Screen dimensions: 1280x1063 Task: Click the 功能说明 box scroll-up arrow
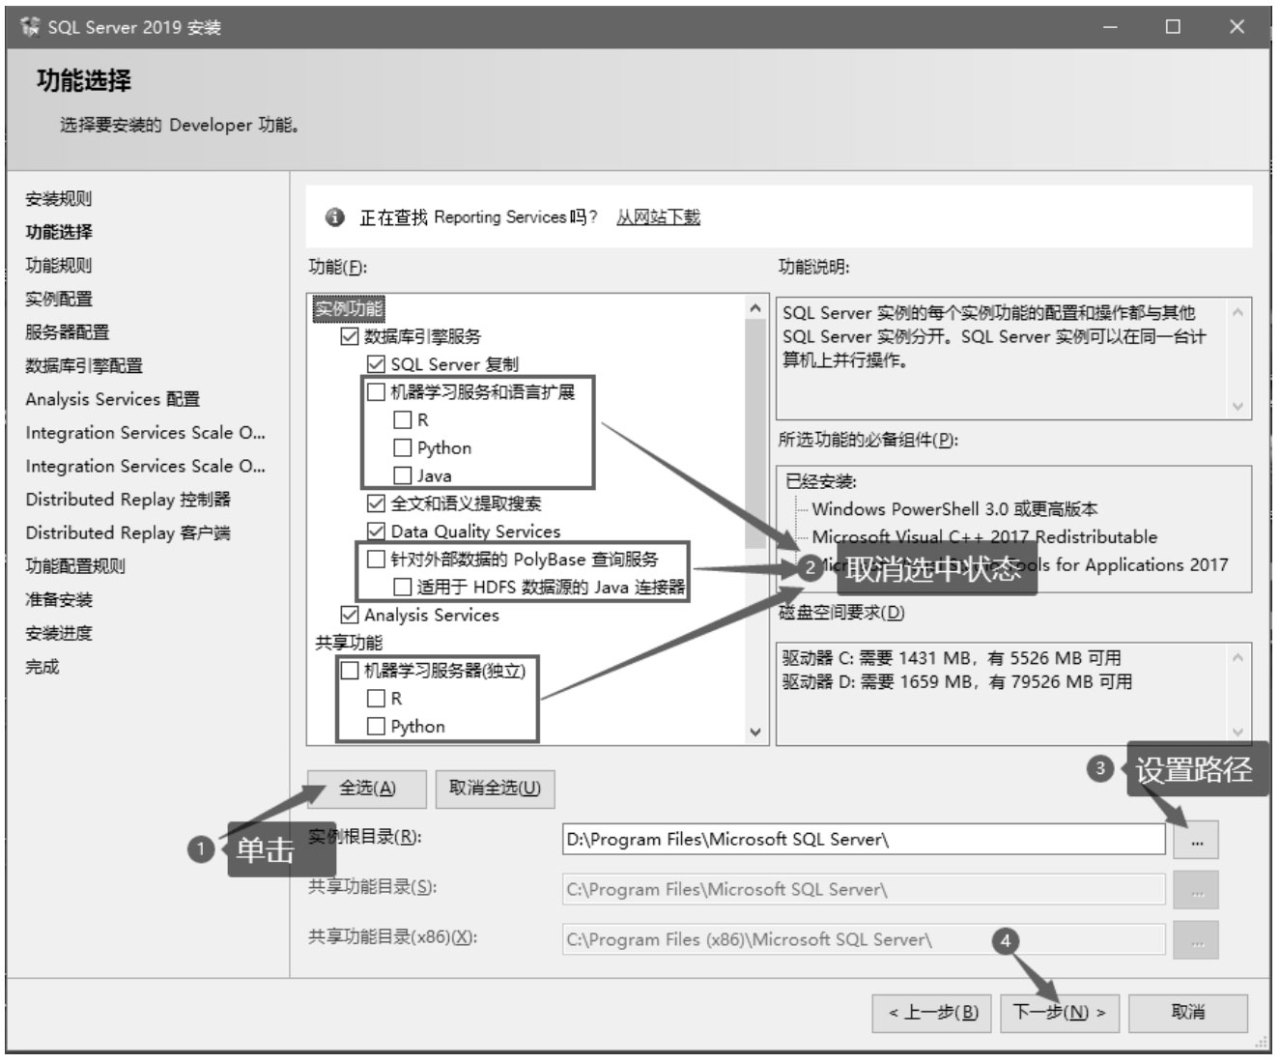click(x=1238, y=313)
